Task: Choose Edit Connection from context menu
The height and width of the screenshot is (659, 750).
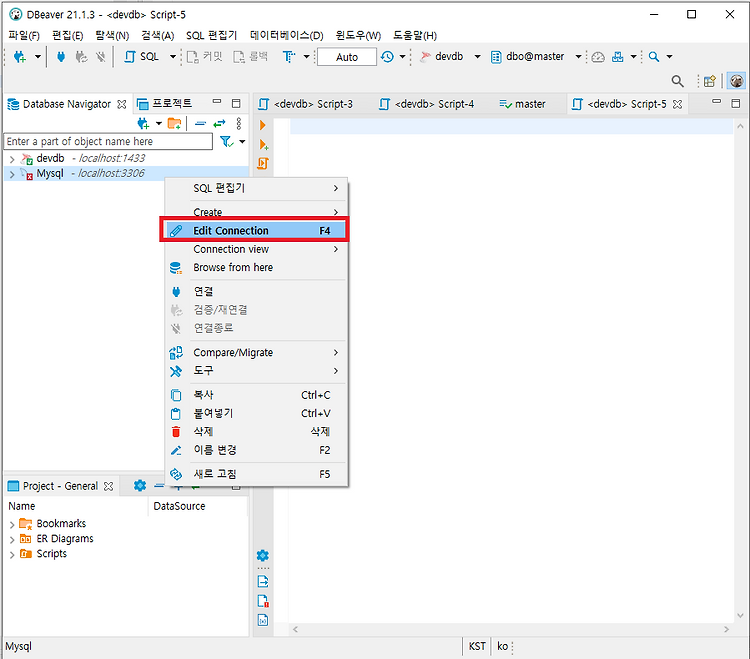Action: point(254,231)
